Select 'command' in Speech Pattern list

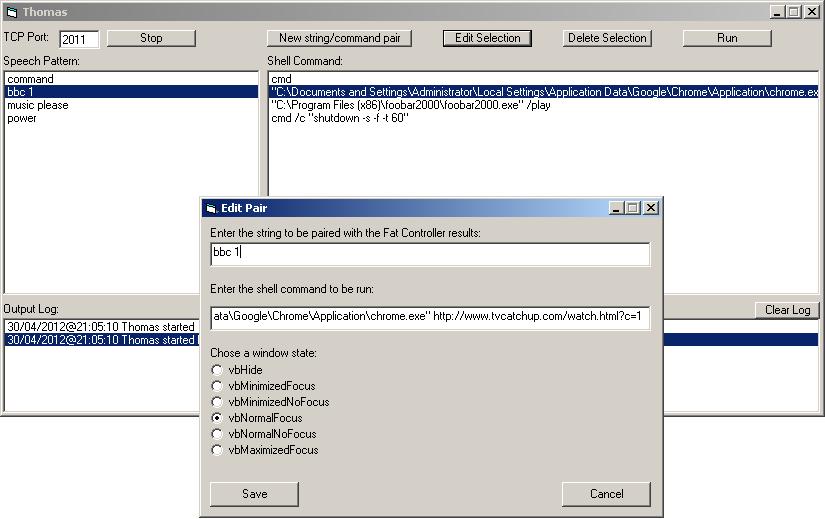pos(131,79)
